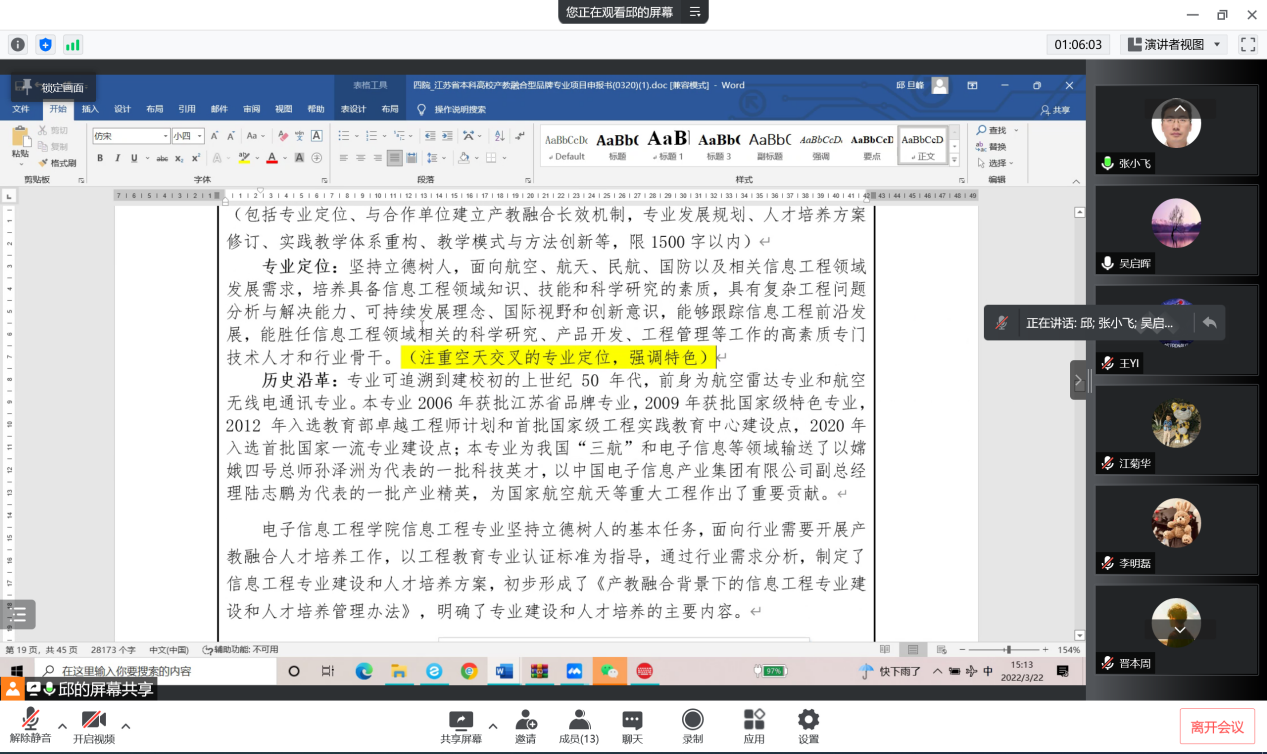Viewport: 1267px width, 754px height.
Task: Expand video options arrow beside camera
Action: 126,726
